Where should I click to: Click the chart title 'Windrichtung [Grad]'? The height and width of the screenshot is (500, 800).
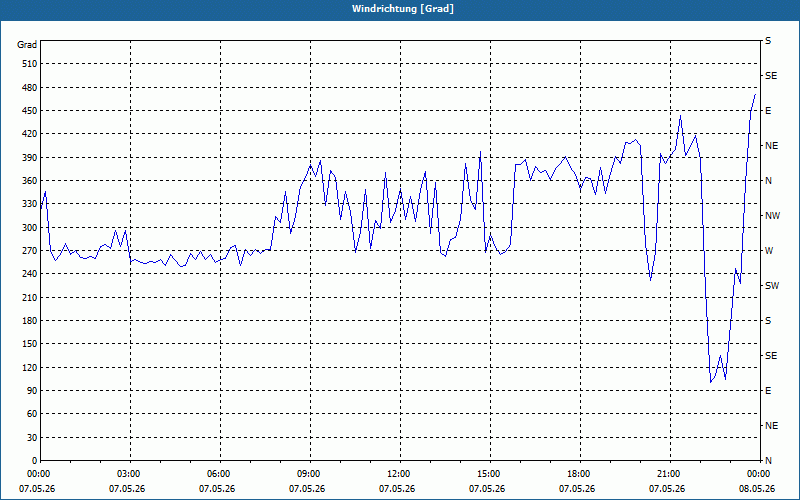tap(403, 9)
